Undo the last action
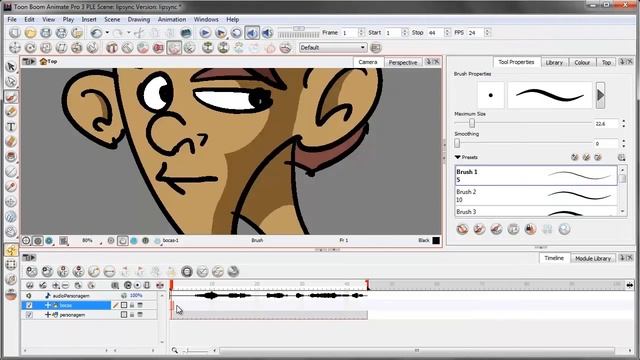The image size is (640, 360). 96,33
